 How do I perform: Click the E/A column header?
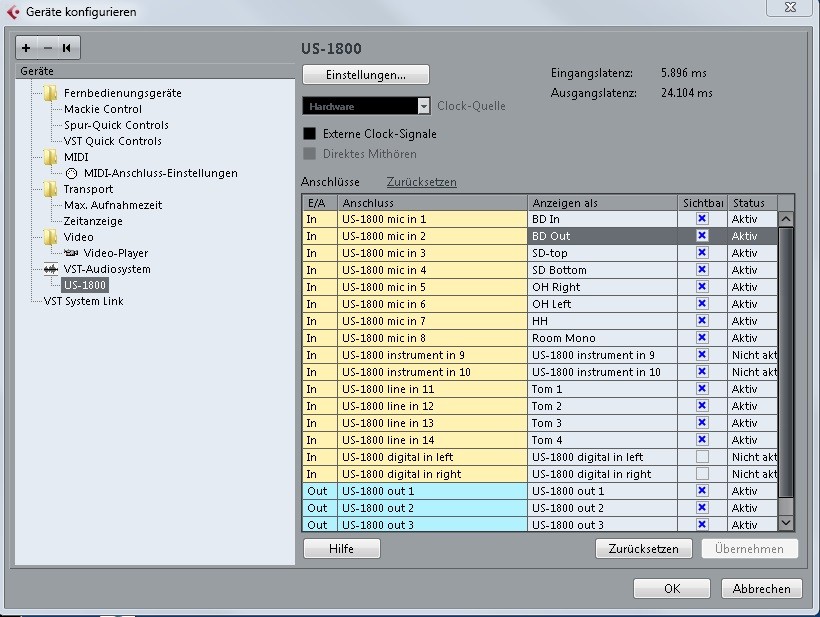click(x=320, y=203)
